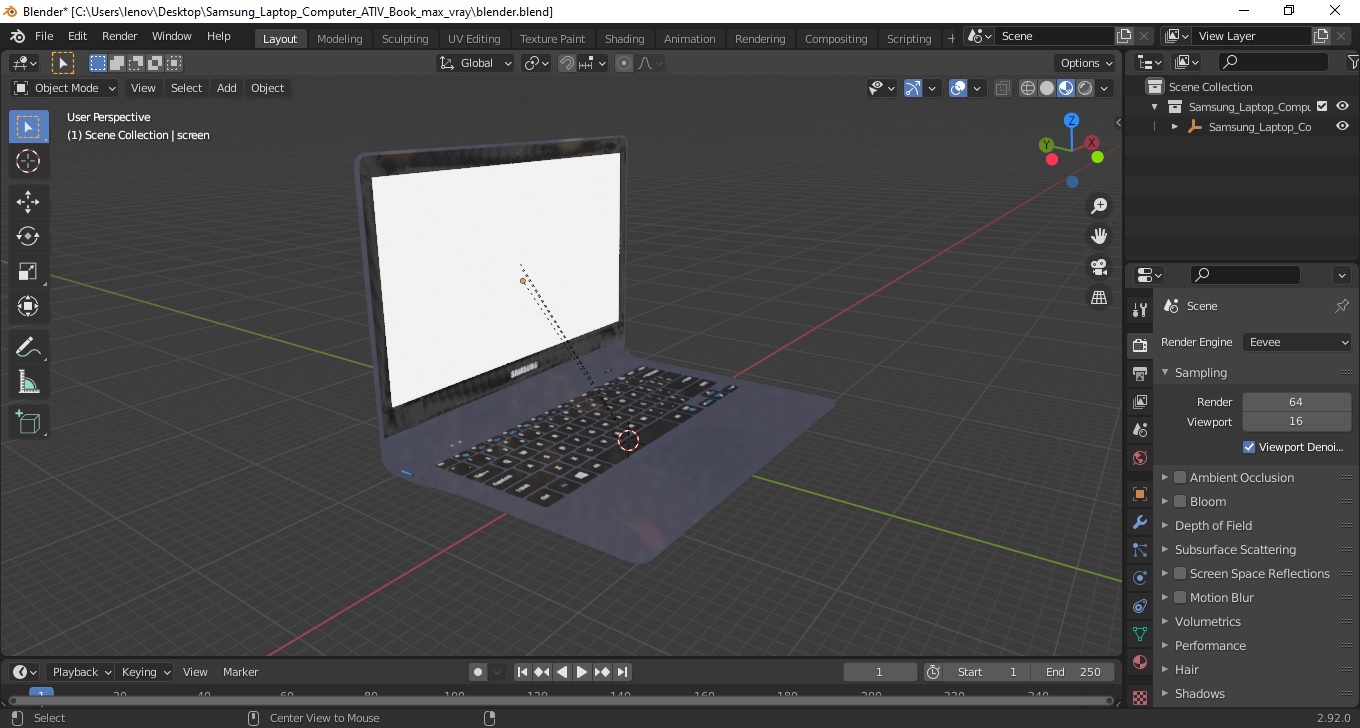Screen dimensions: 1360x728
Task: Hide Samsung_Laptop_Co object with eye icon
Action: pyautogui.click(x=1343, y=127)
